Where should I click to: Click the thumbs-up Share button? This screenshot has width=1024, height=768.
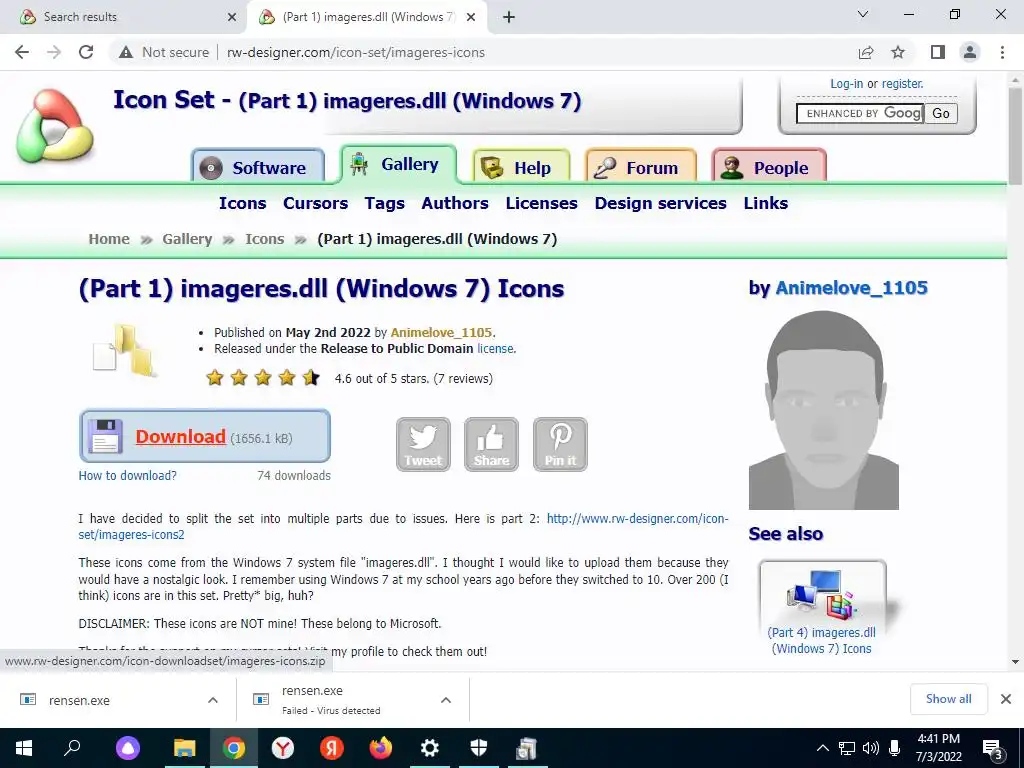coord(491,445)
